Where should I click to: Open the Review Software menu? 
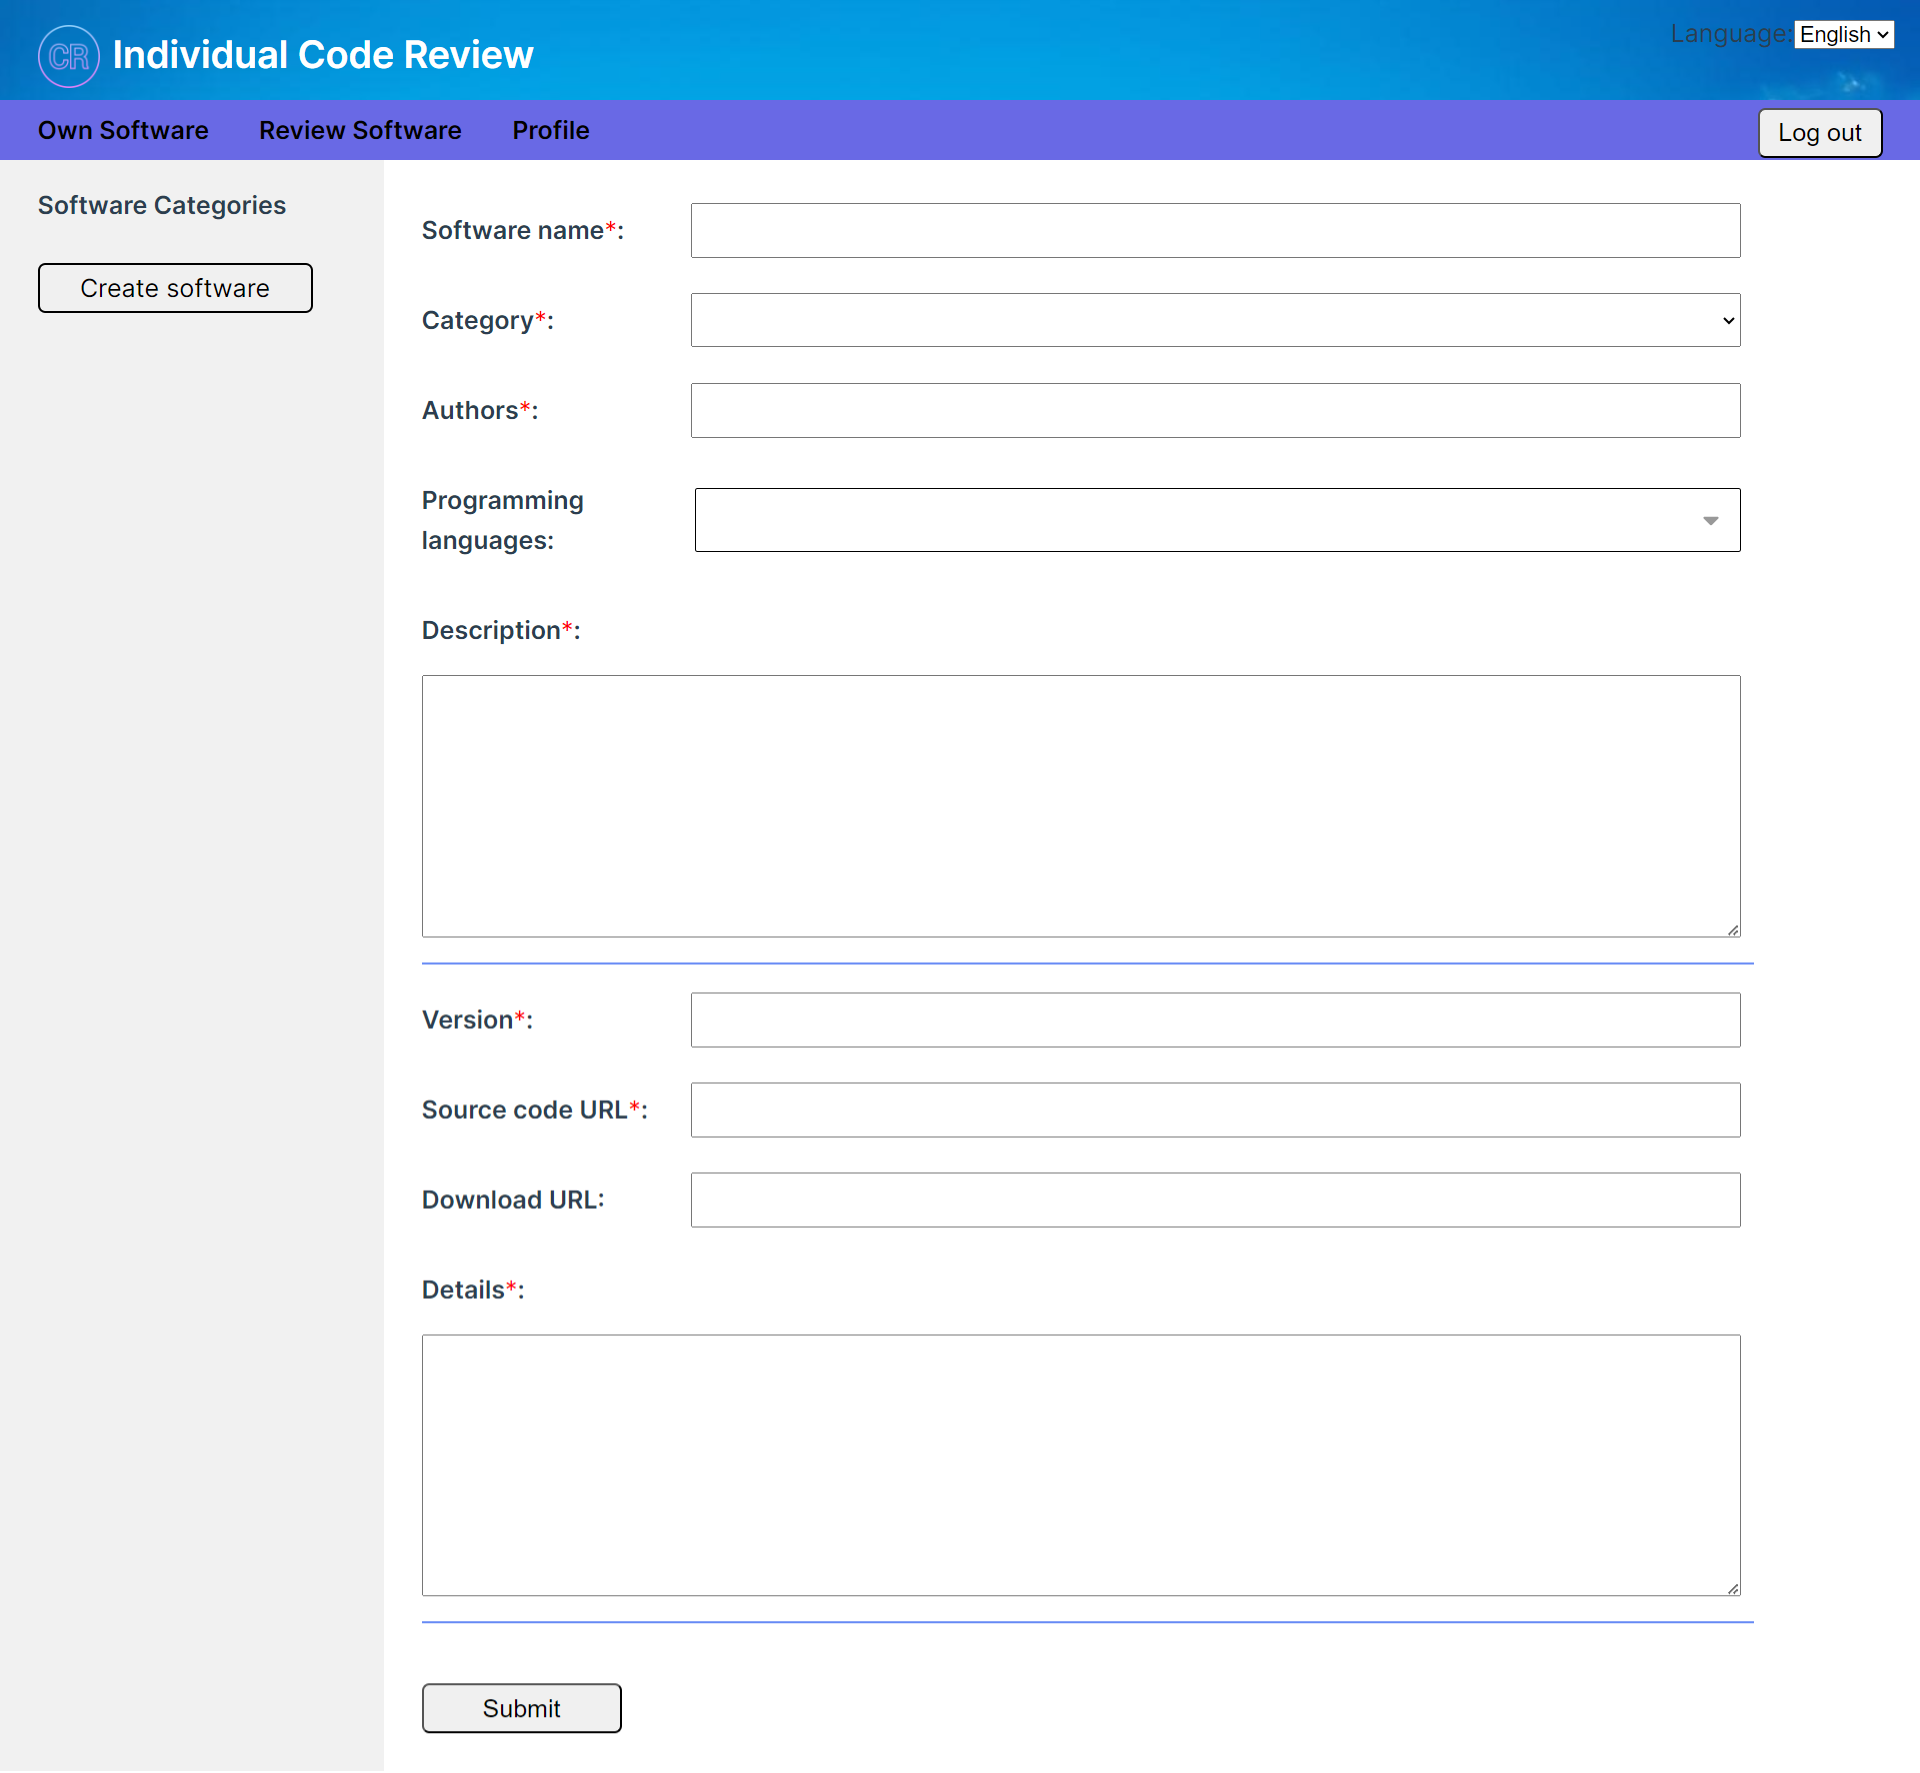pyautogui.click(x=360, y=130)
